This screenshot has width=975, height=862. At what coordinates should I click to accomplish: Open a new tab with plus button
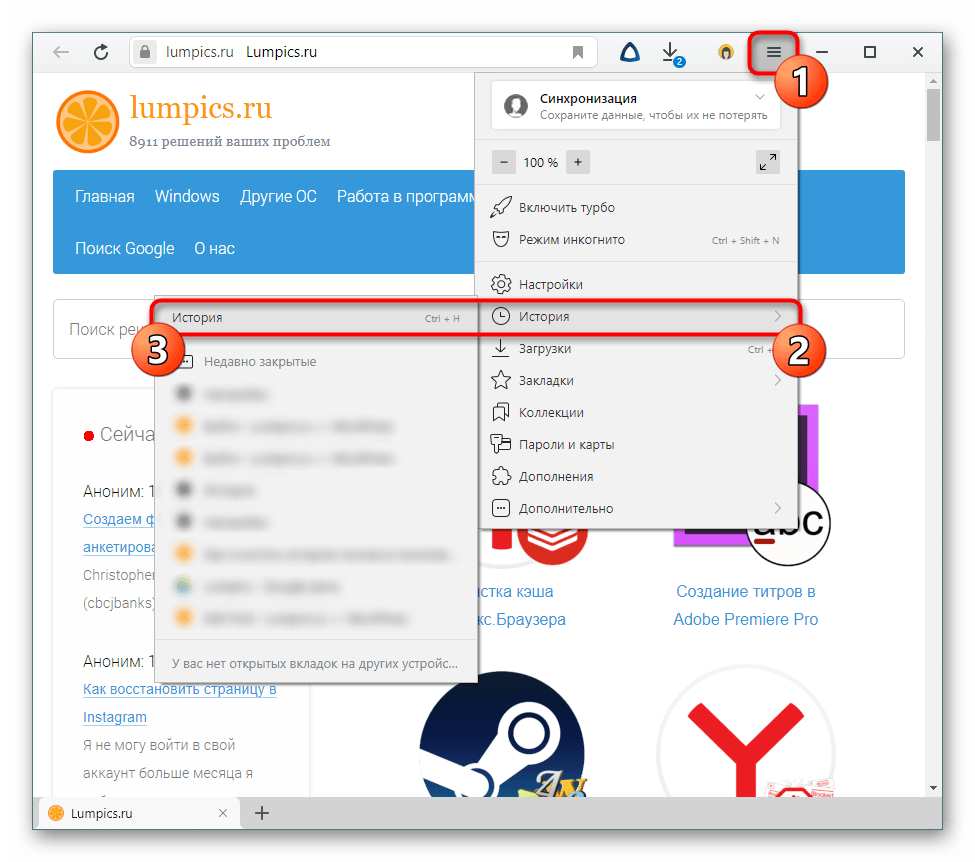pyautogui.click(x=262, y=813)
